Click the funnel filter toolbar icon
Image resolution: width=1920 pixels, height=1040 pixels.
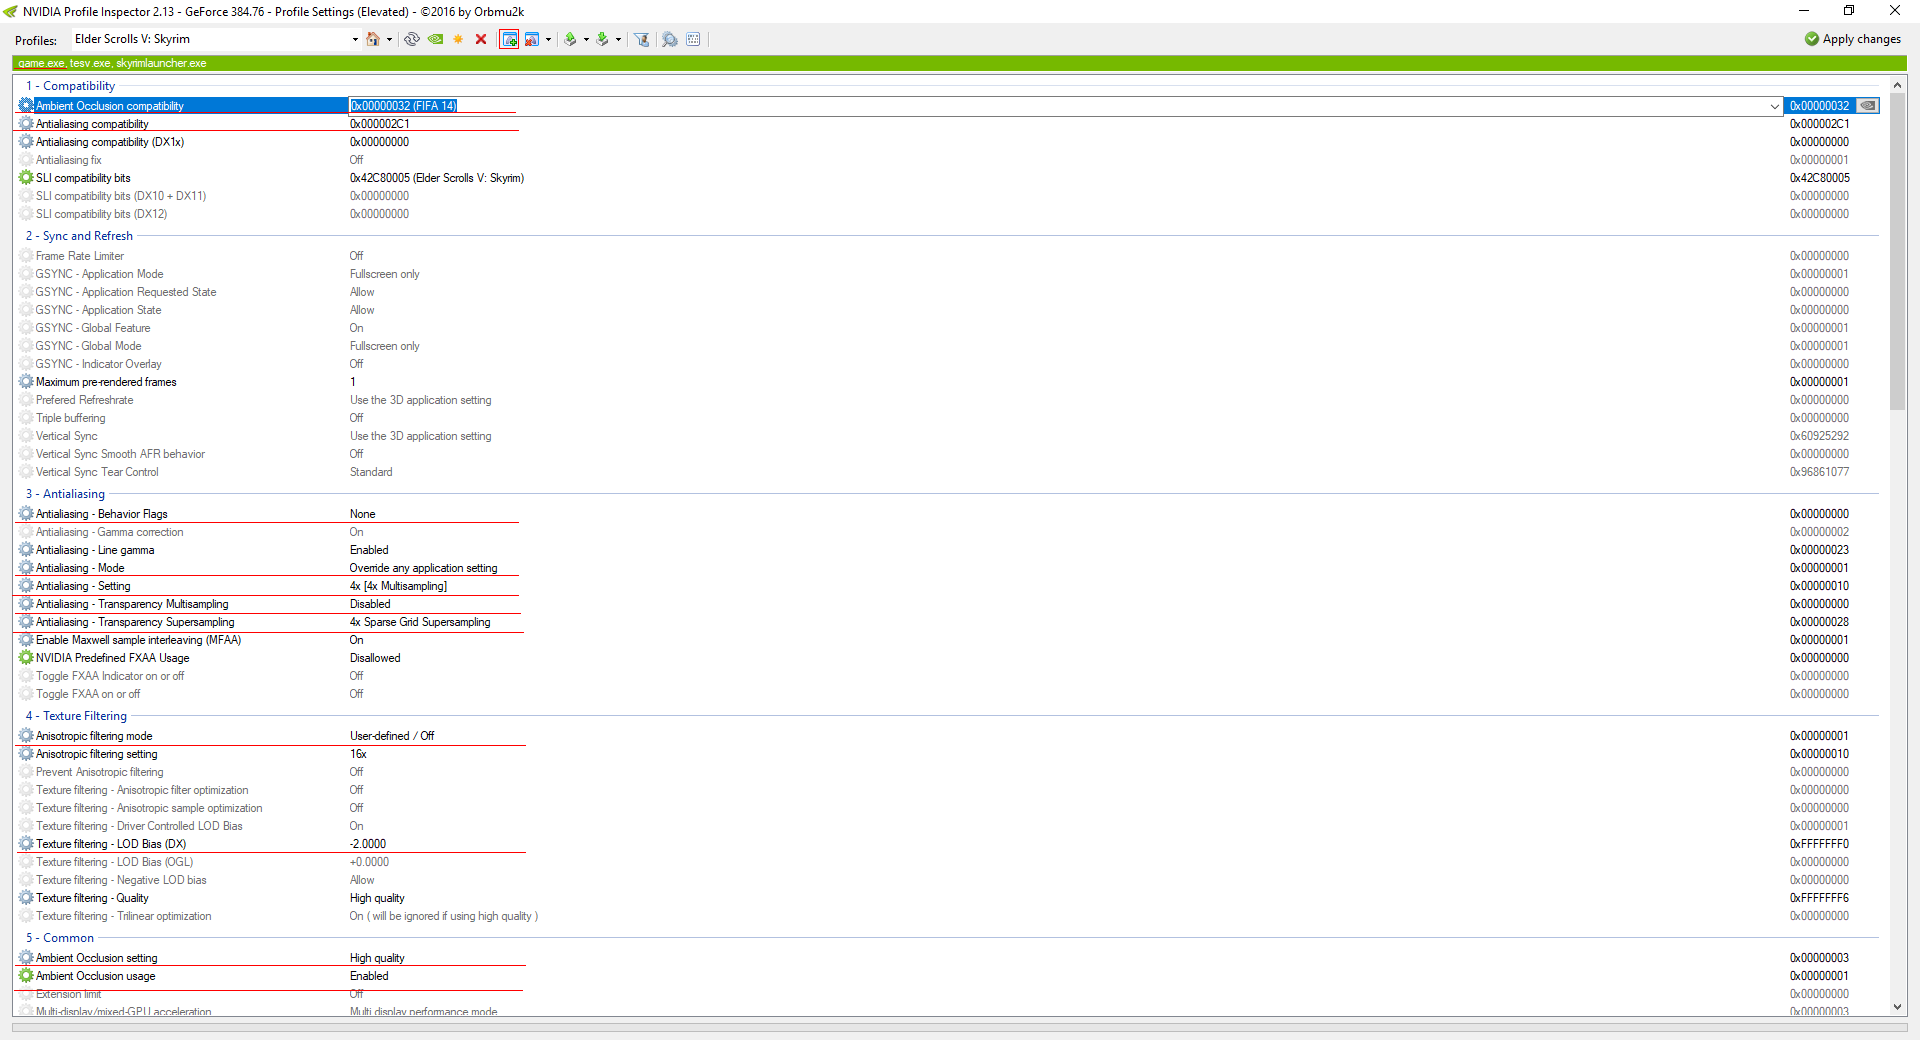[642, 39]
